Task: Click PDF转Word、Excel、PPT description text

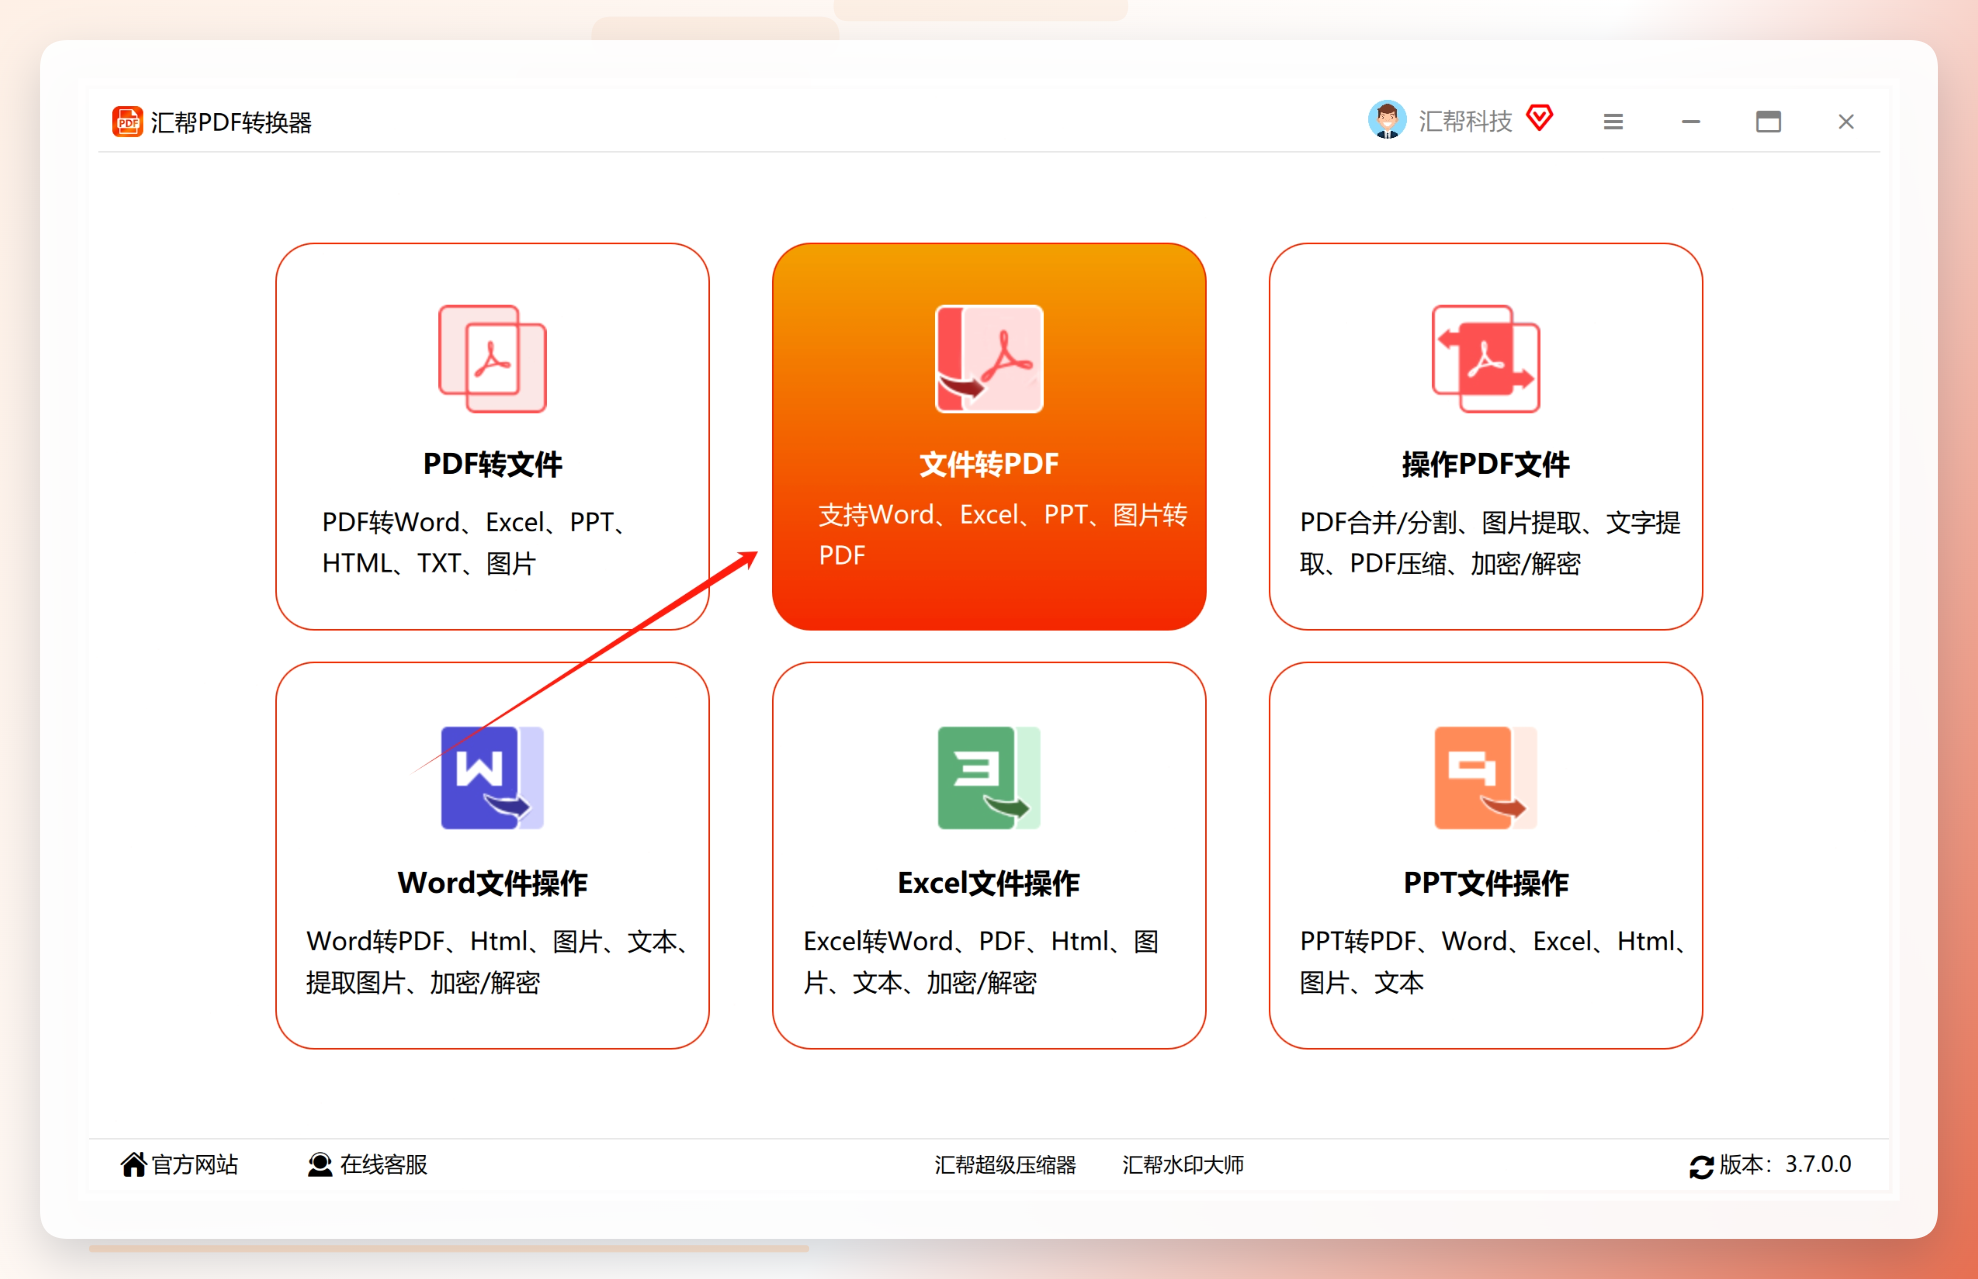Action: pyautogui.click(x=475, y=543)
